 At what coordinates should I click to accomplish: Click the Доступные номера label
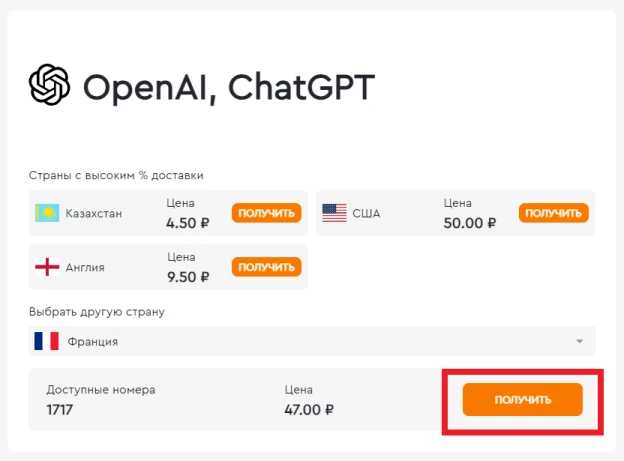pyautogui.click(x=101, y=389)
